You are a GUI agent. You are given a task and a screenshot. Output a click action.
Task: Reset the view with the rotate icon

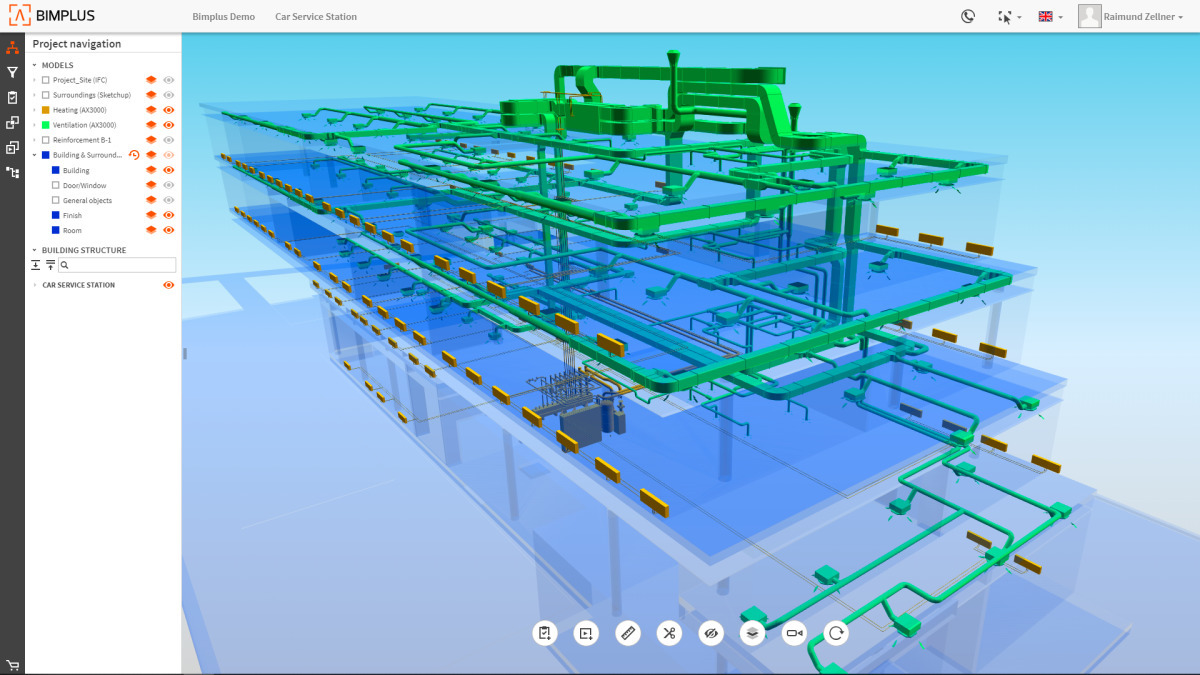tap(836, 633)
